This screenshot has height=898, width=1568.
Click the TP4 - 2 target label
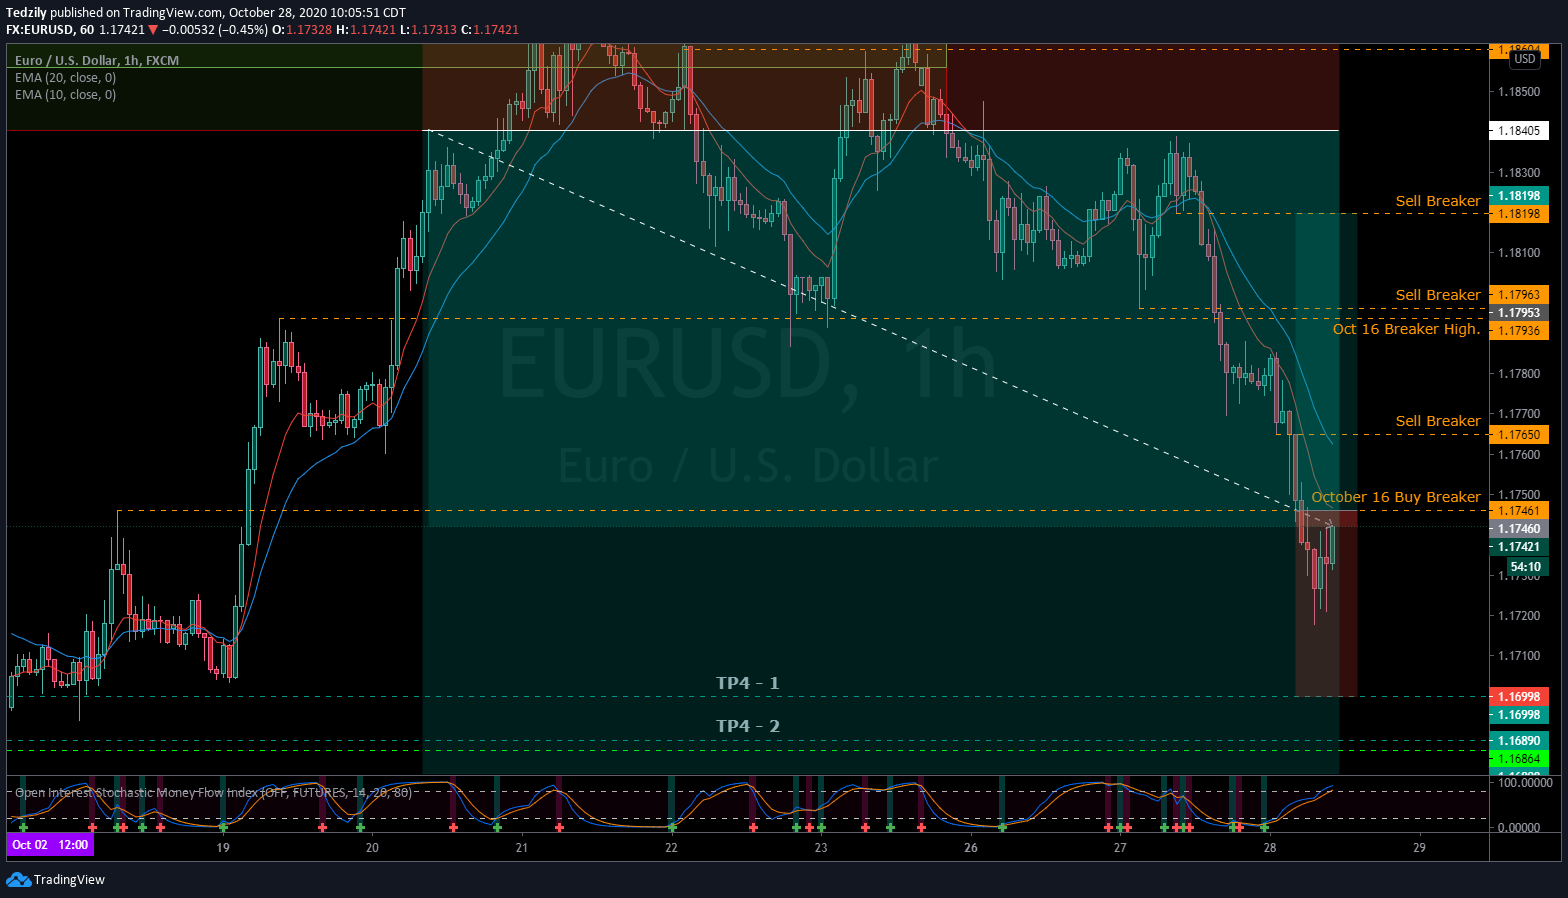tap(747, 726)
